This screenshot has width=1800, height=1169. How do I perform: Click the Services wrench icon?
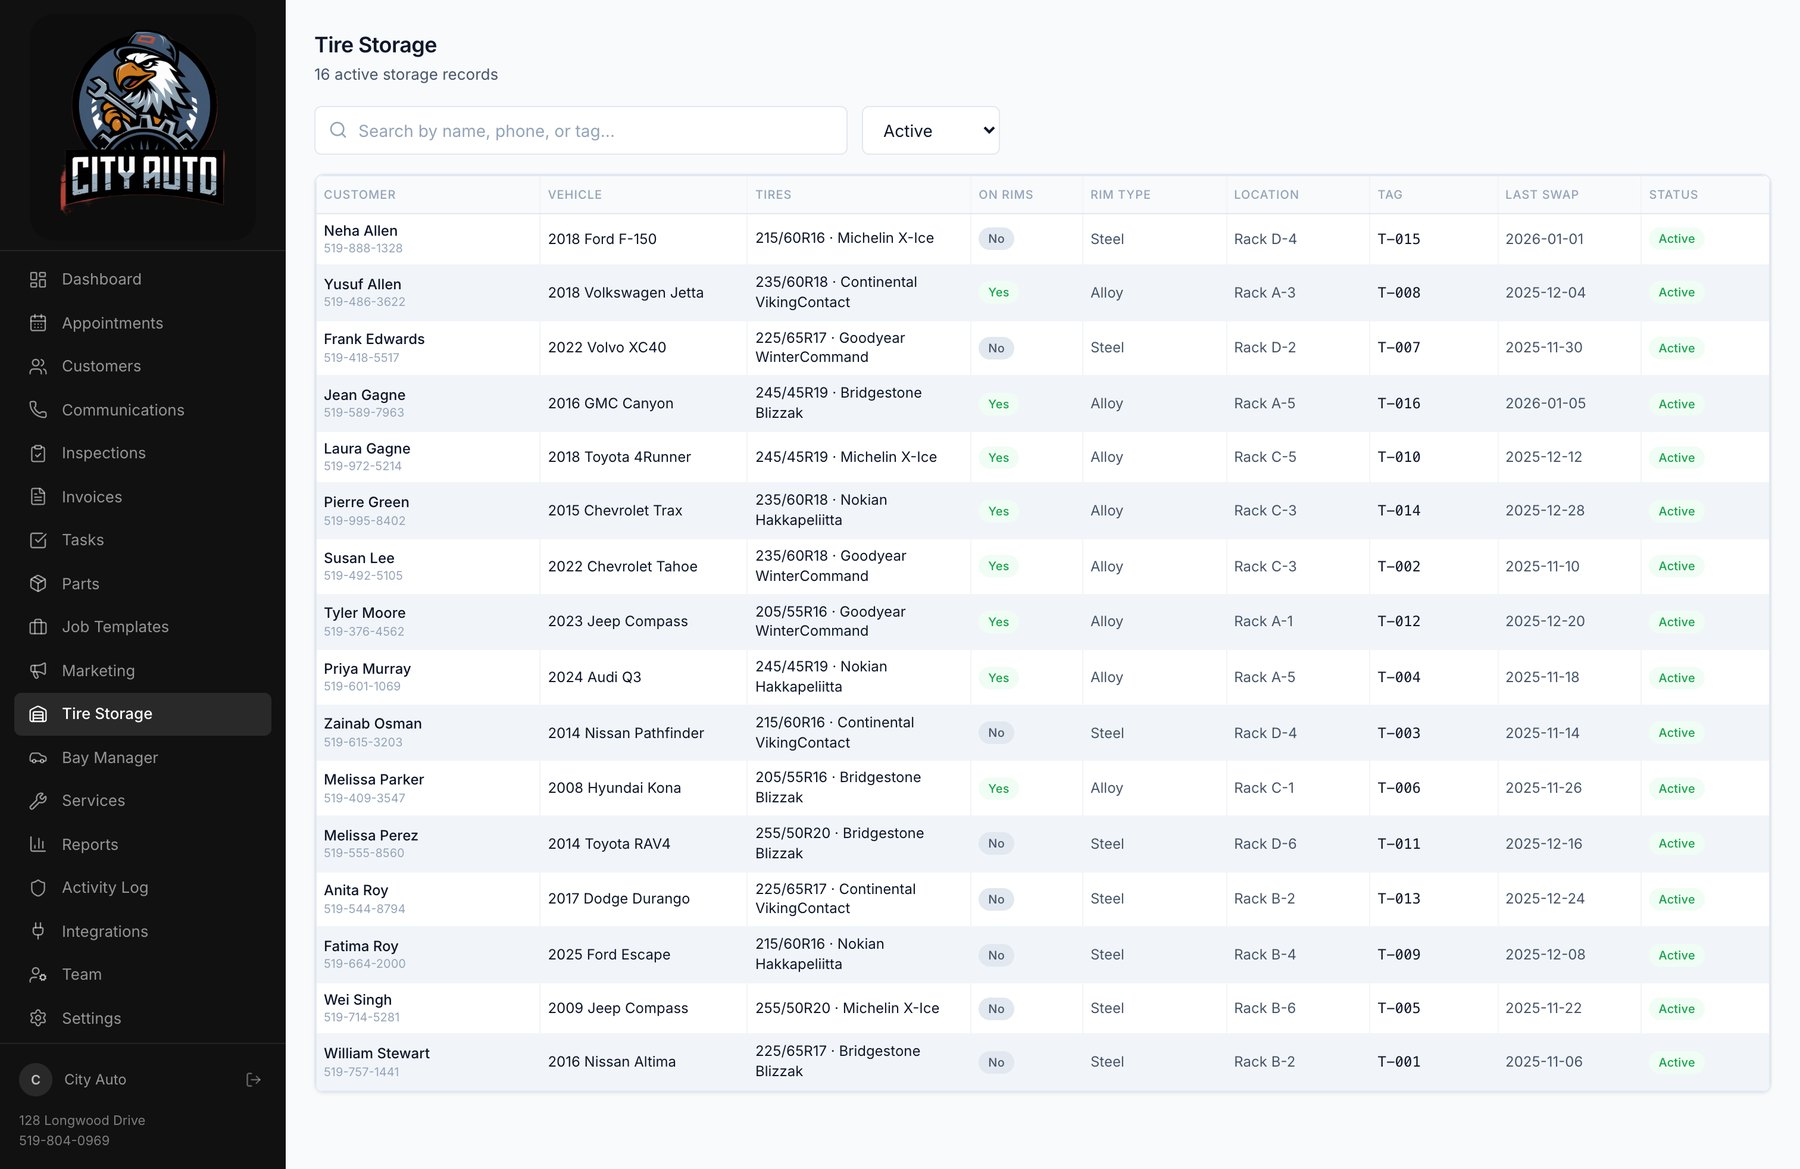tap(38, 801)
